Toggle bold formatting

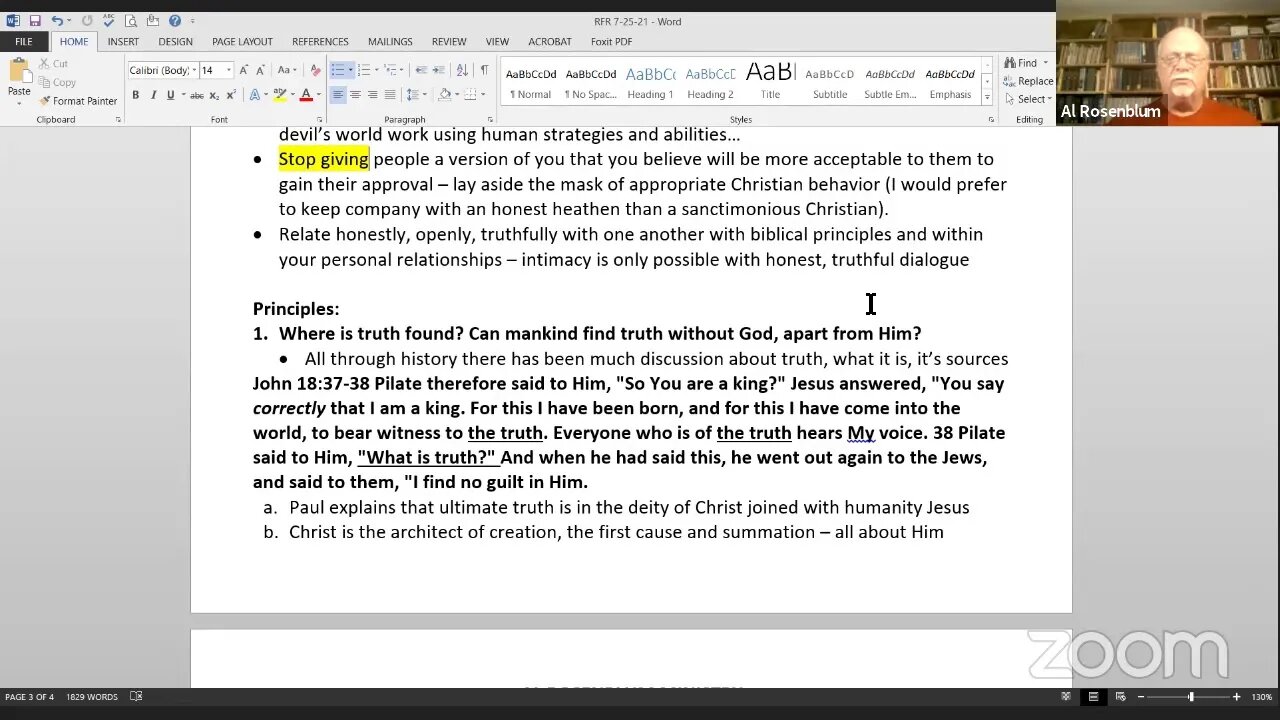tap(135, 95)
